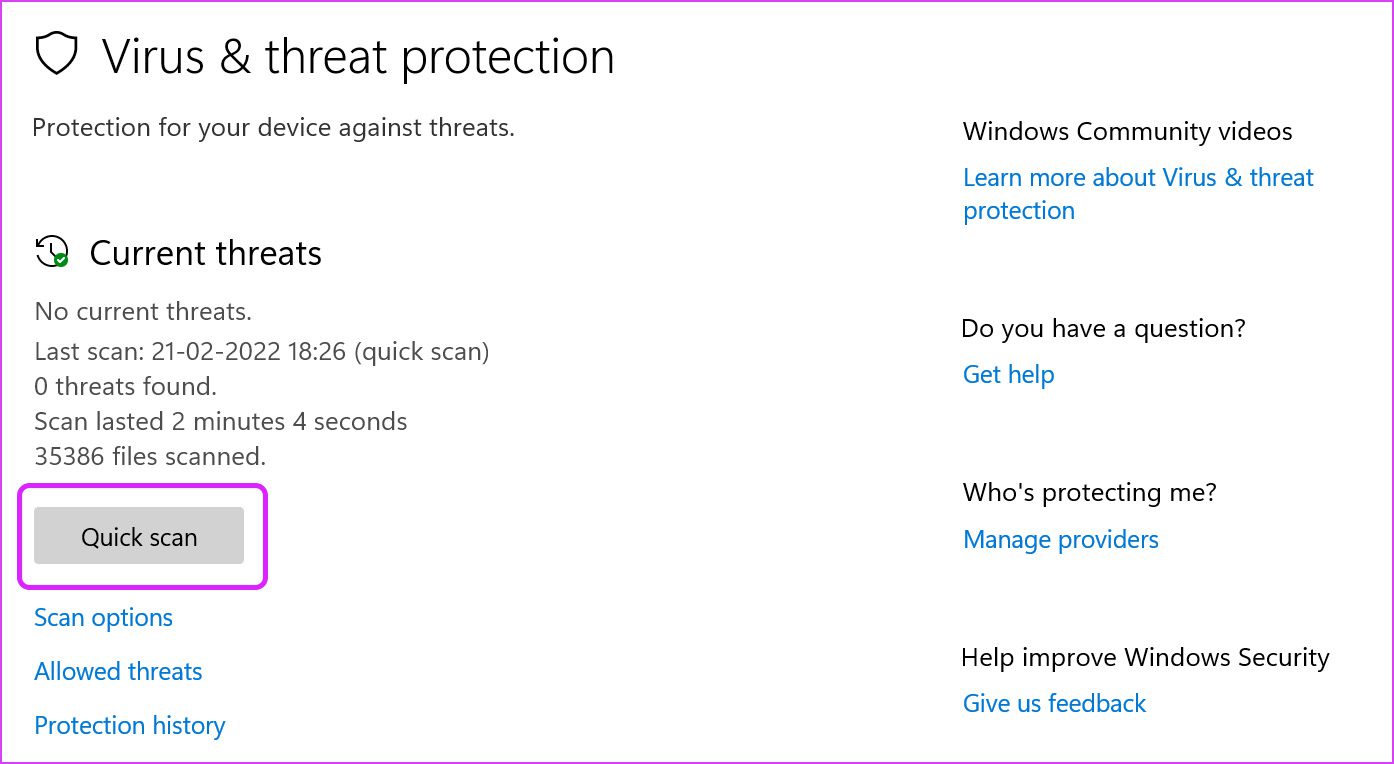Click the scan duration text

click(221, 421)
